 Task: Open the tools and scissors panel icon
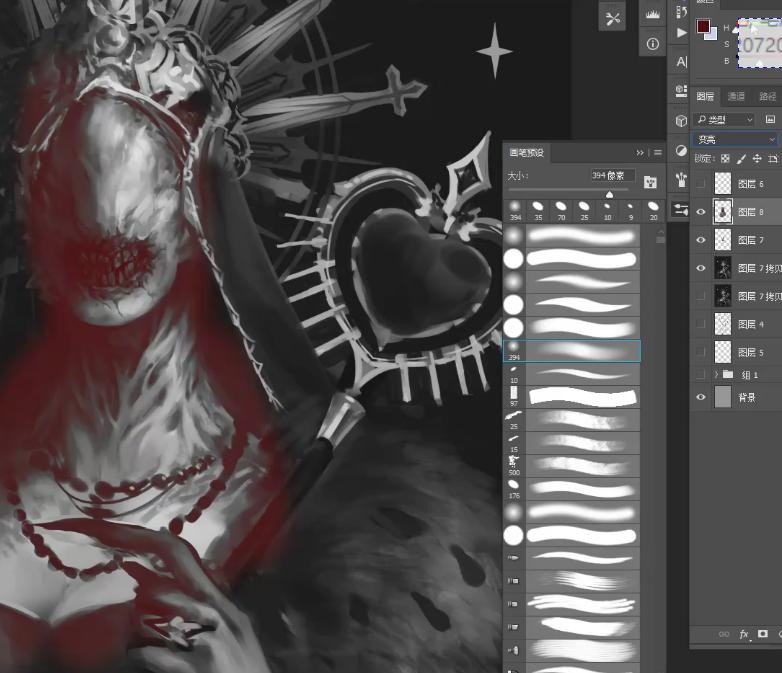point(612,17)
